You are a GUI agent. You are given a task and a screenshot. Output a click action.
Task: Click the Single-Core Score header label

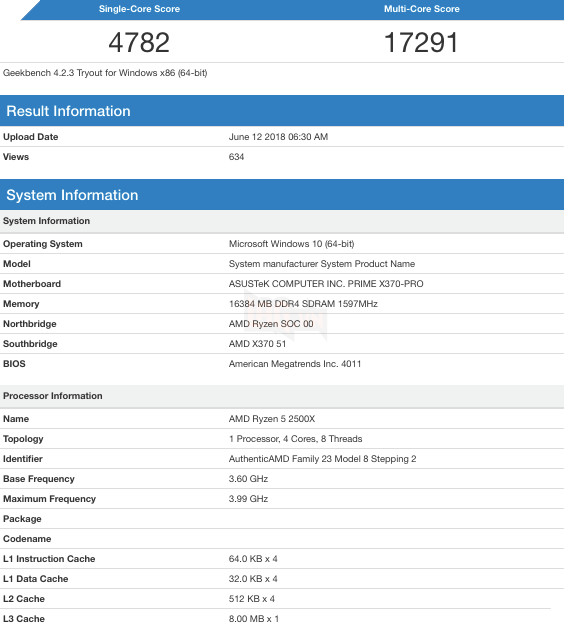tap(141, 9)
